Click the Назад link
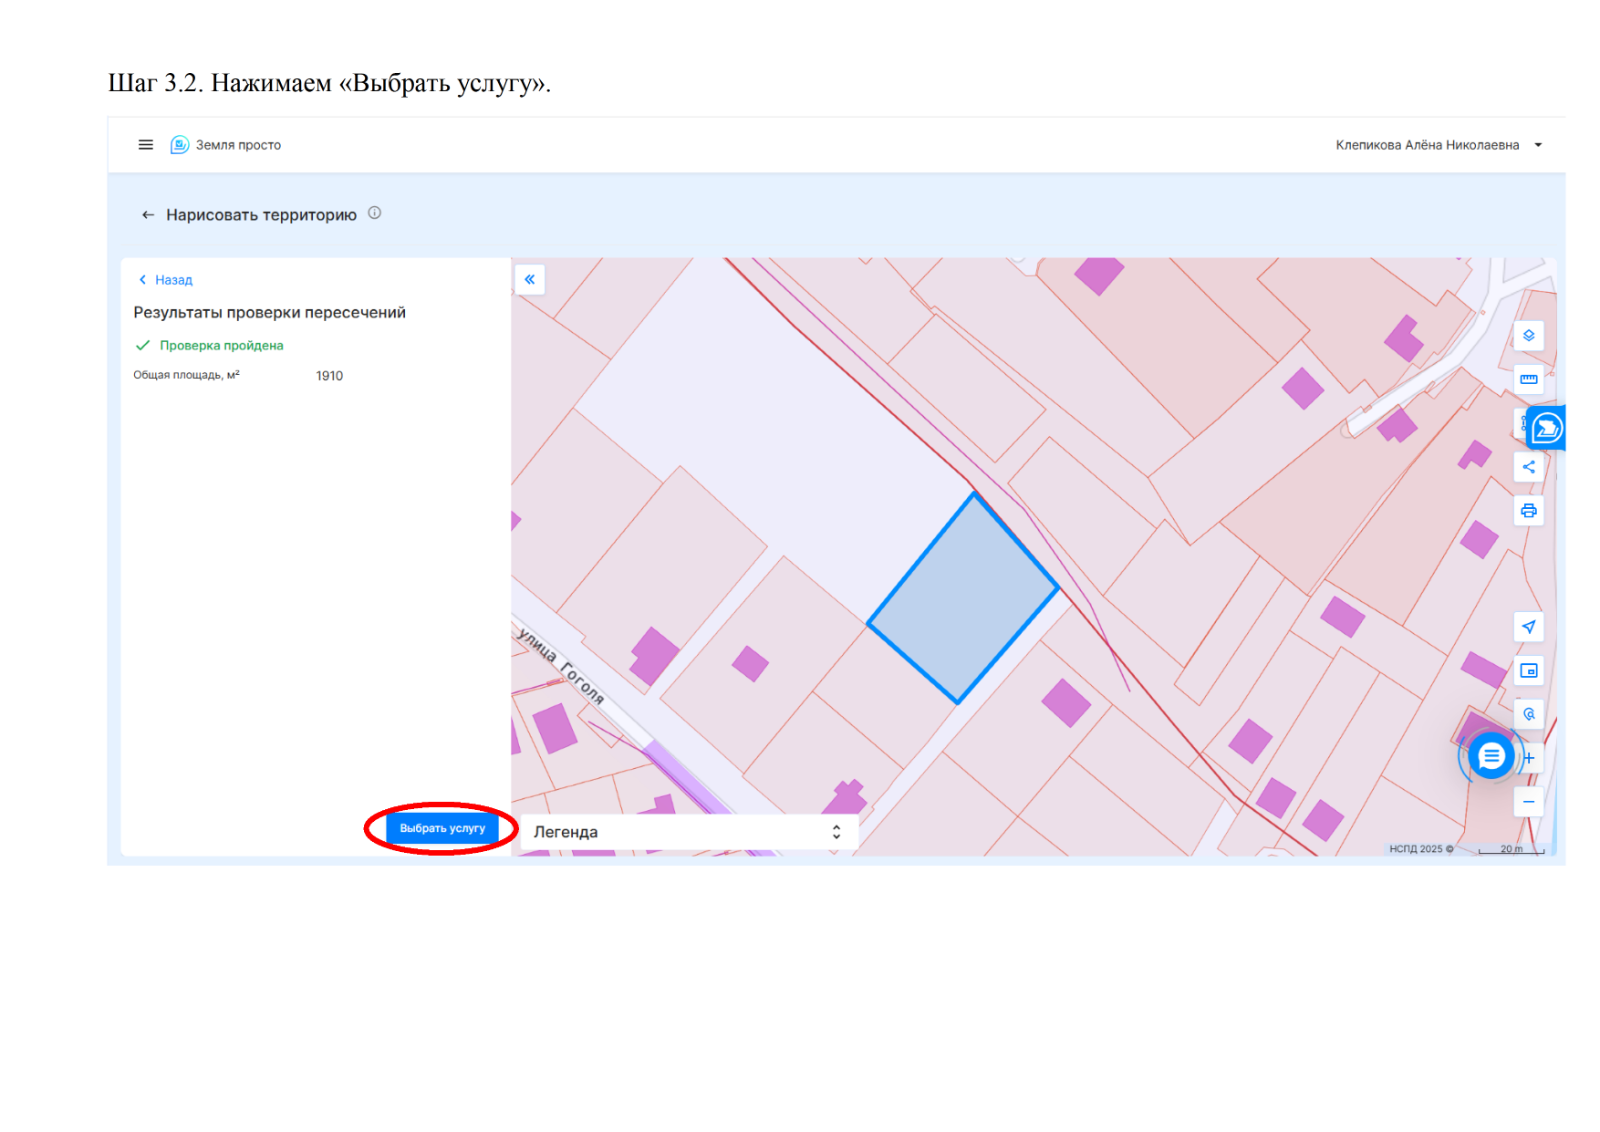1600x1132 pixels. pyautogui.click(x=166, y=280)
